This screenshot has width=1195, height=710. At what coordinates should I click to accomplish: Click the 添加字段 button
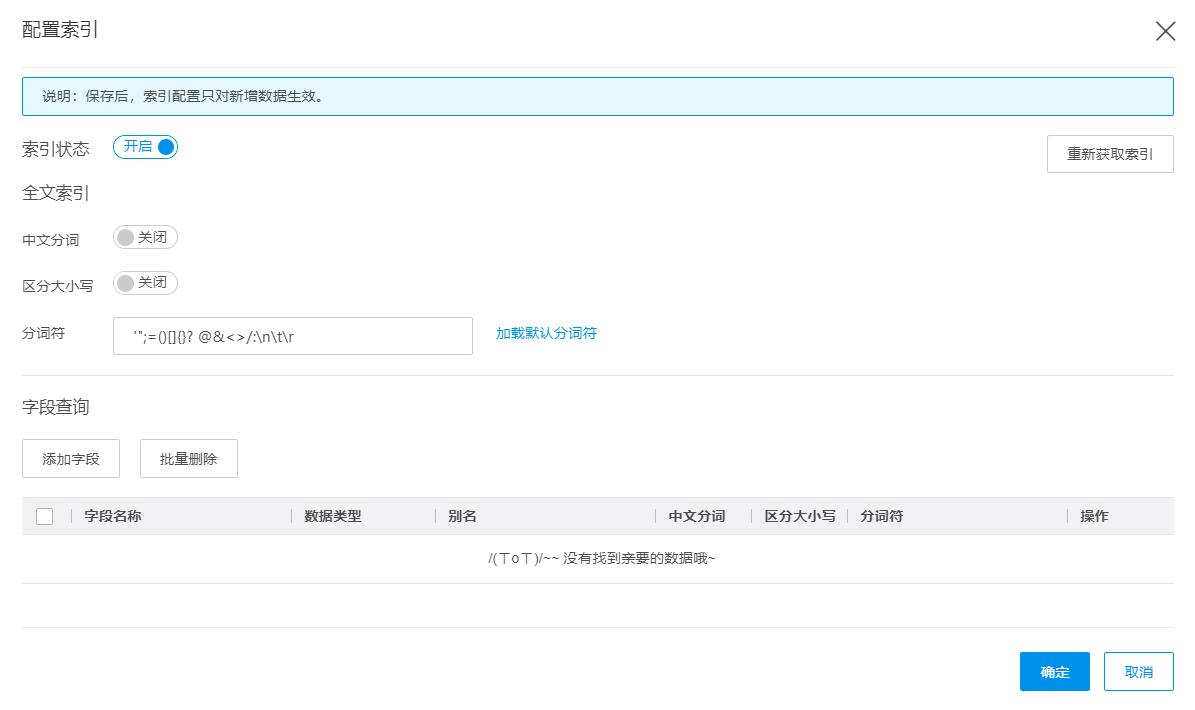pos(71,458)
